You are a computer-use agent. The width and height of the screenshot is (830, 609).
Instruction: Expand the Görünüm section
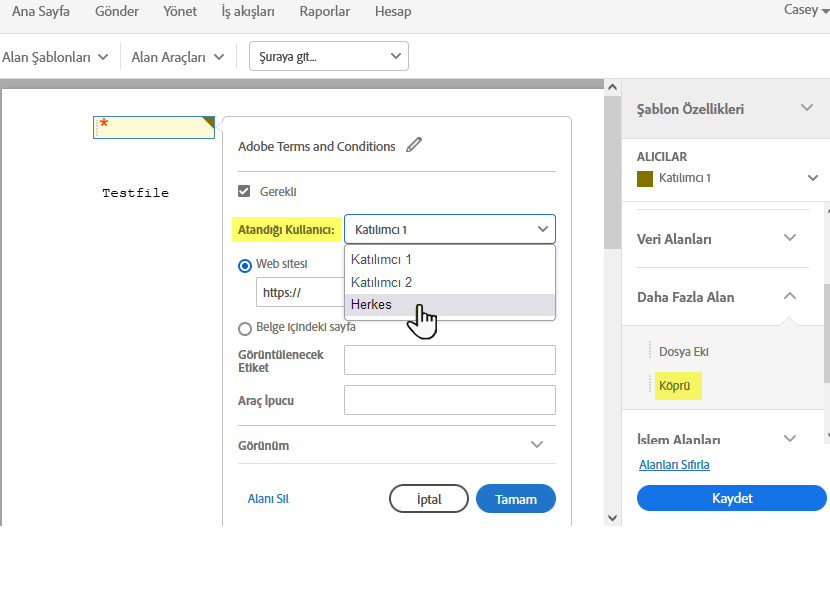click(x=537, y=445)
